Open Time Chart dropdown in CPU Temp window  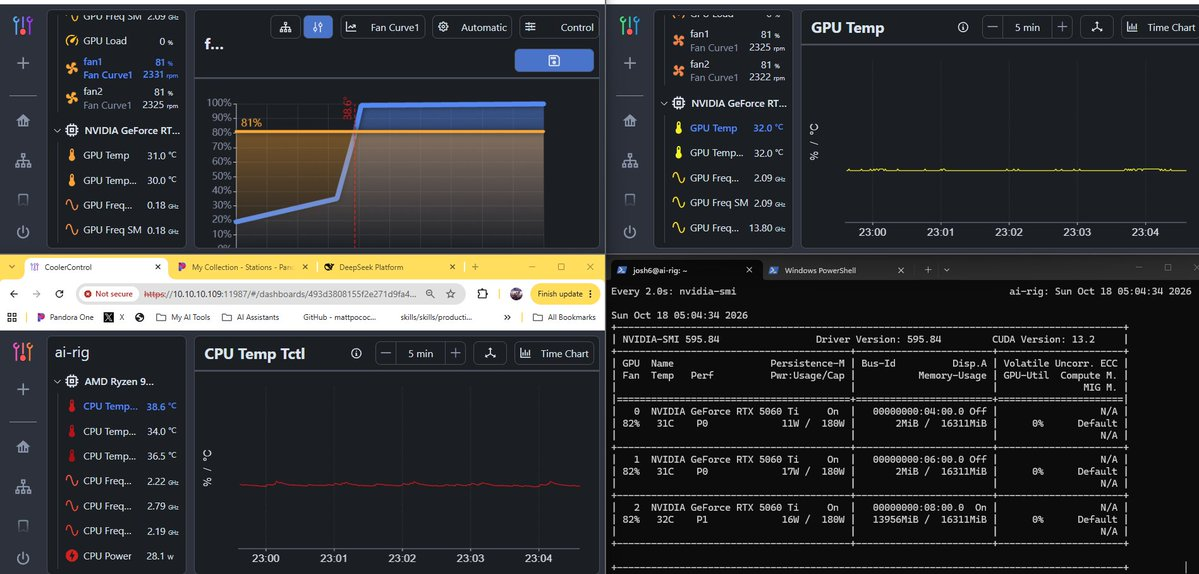pos(554,353)
